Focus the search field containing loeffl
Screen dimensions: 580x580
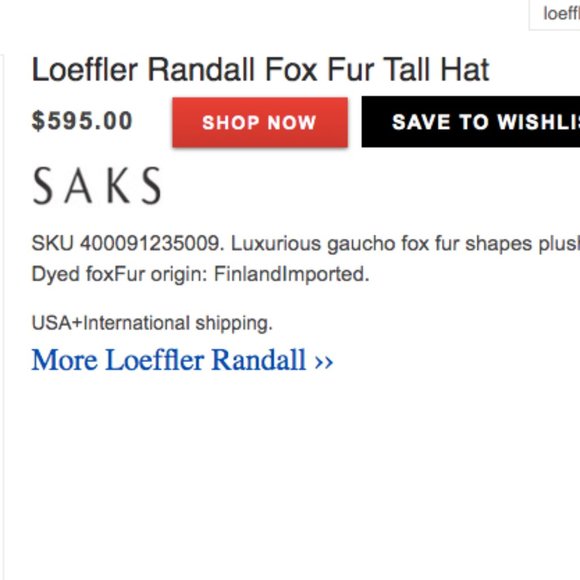click(555, 15)
